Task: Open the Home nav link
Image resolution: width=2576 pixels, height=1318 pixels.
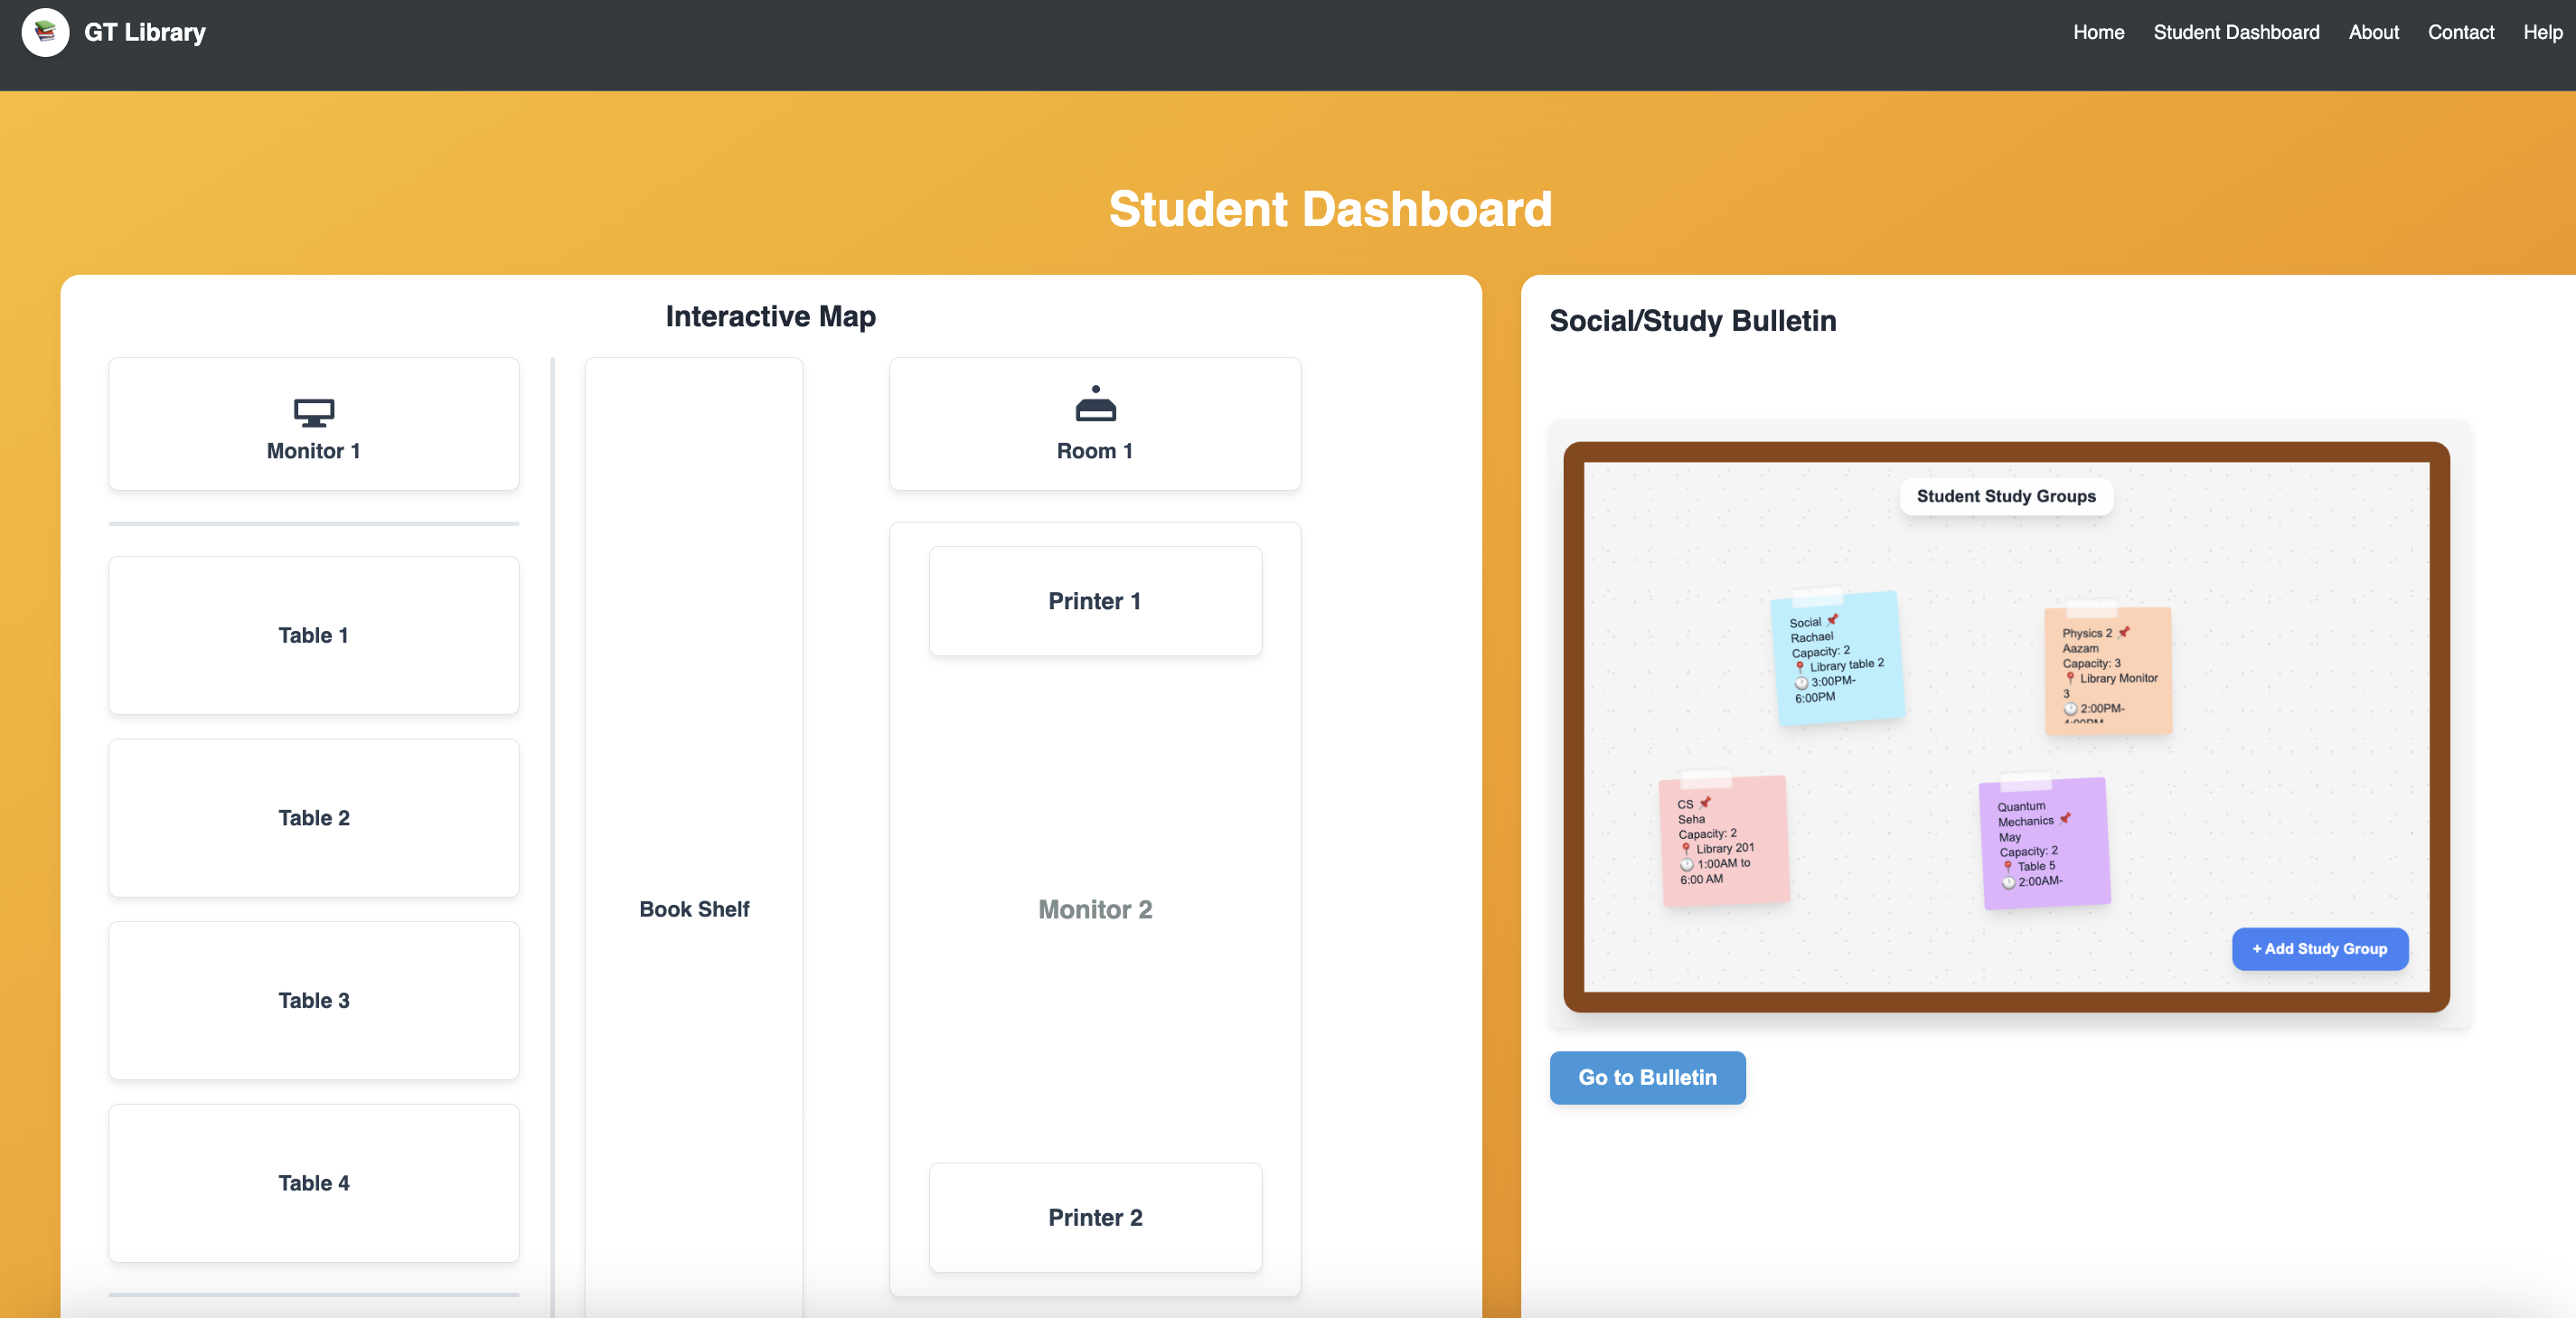Action: [2098, 32]
